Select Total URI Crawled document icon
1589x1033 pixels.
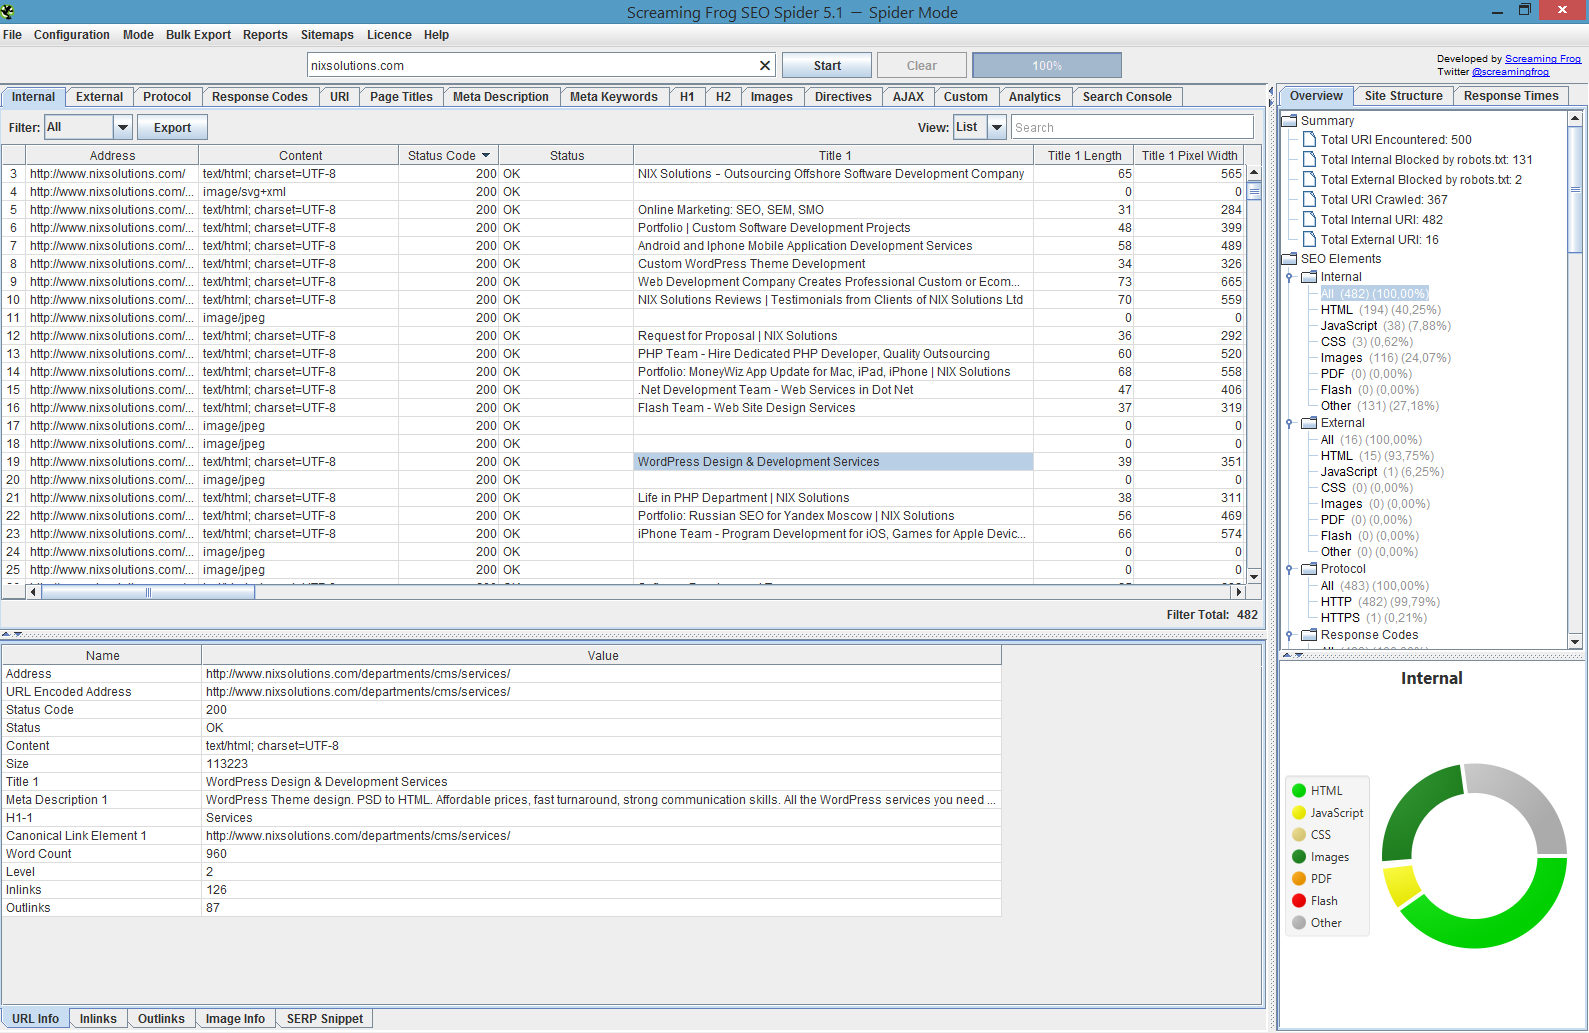(x=1309, y=200)
